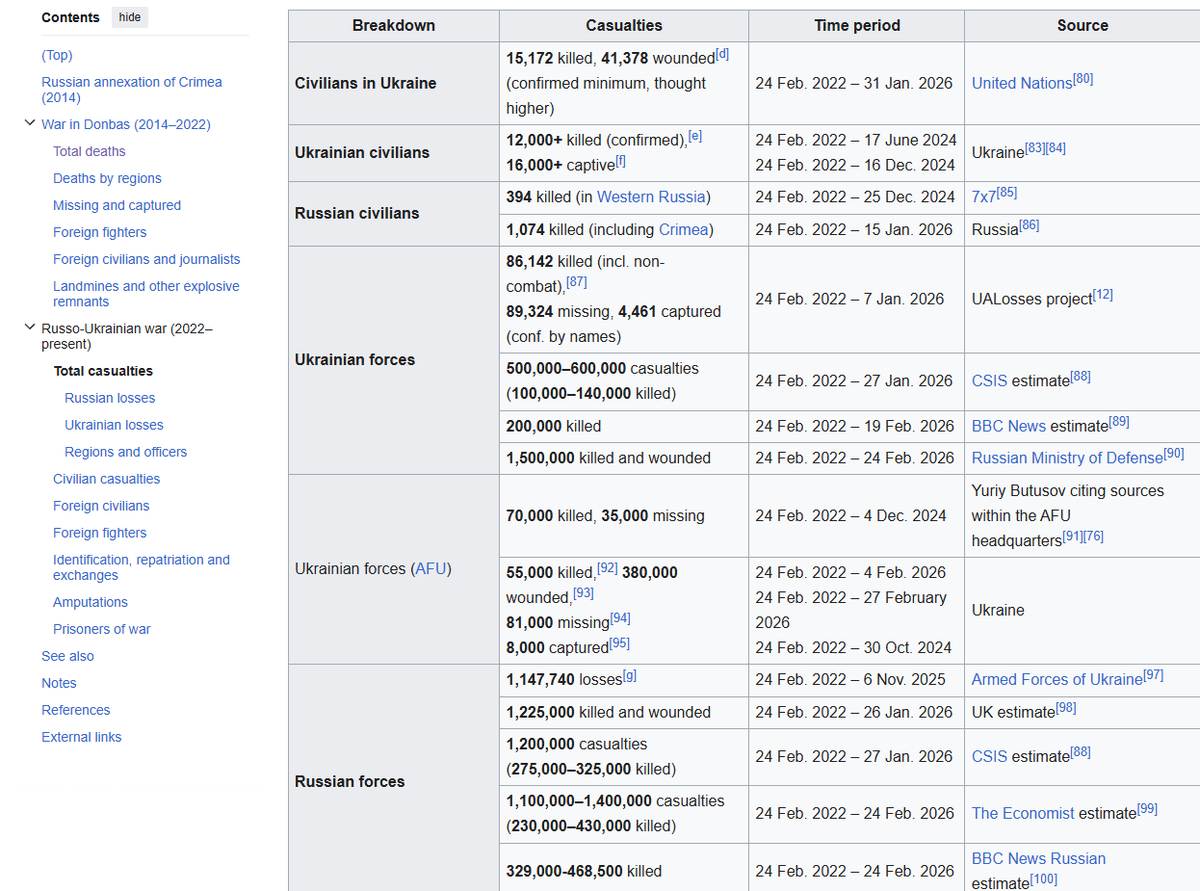
Task: Follow the Western Russia link
Action: [x=651, y=197]
